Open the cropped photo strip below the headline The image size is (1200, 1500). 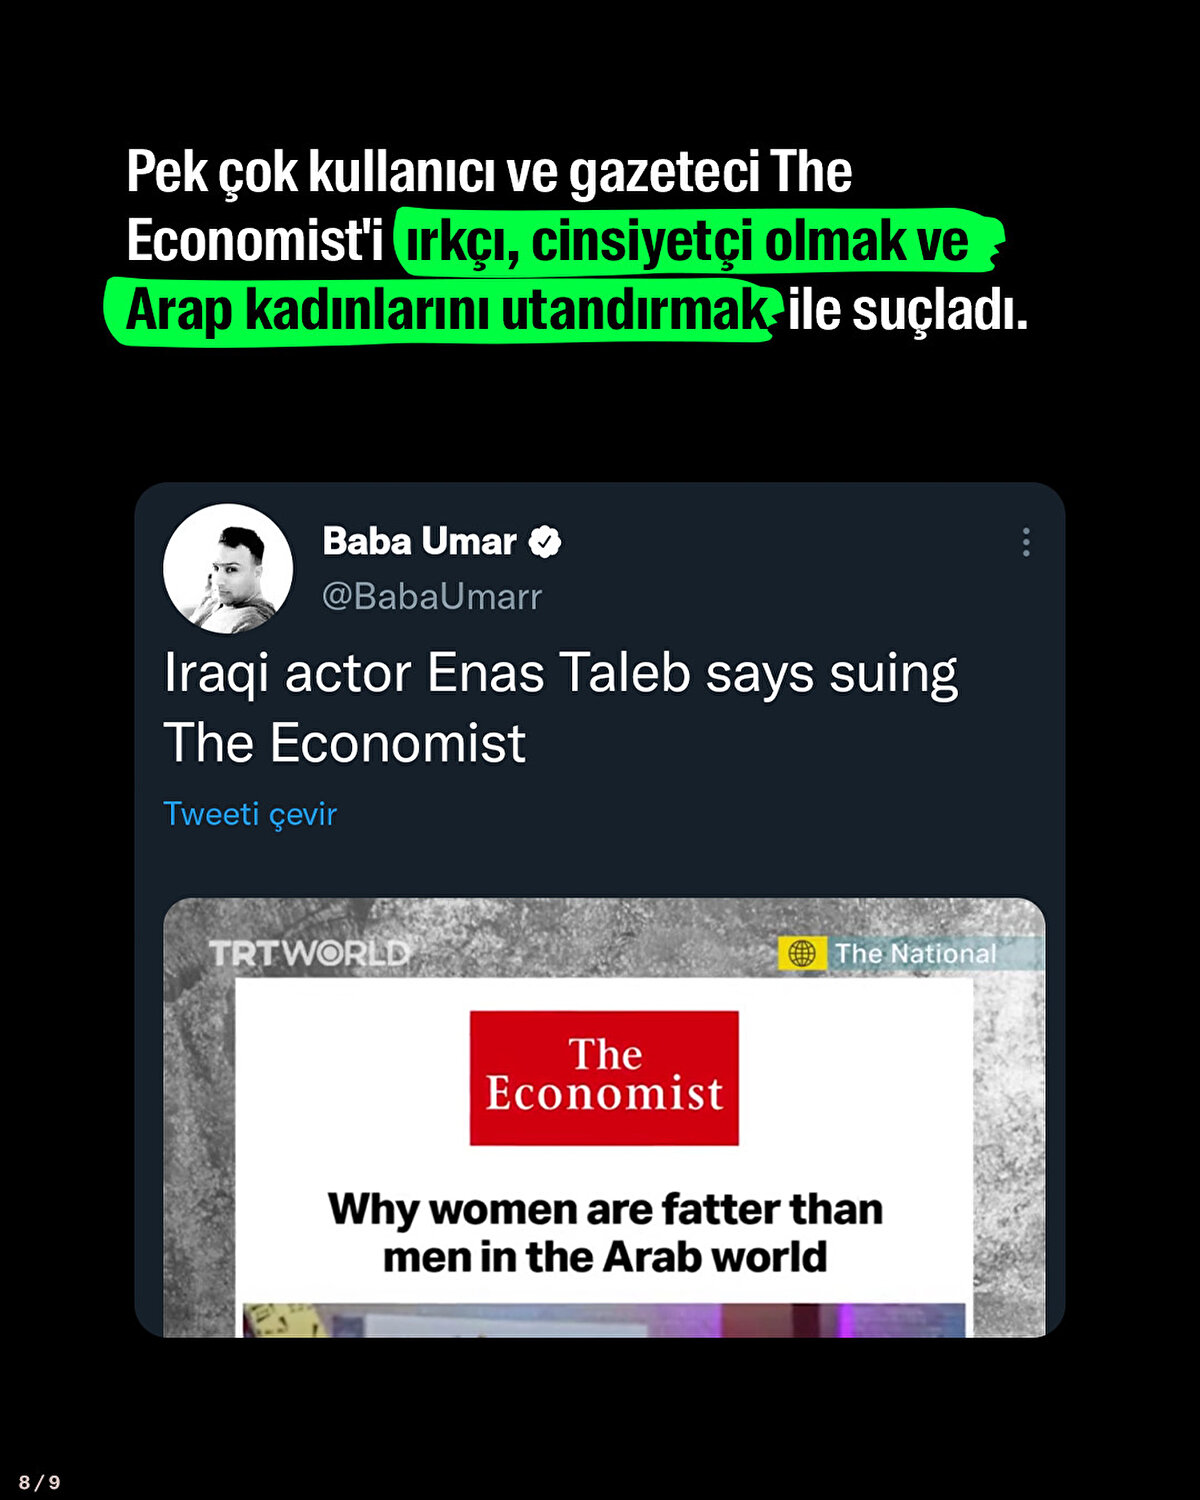pyautogui.click(x=604, y=1320)
